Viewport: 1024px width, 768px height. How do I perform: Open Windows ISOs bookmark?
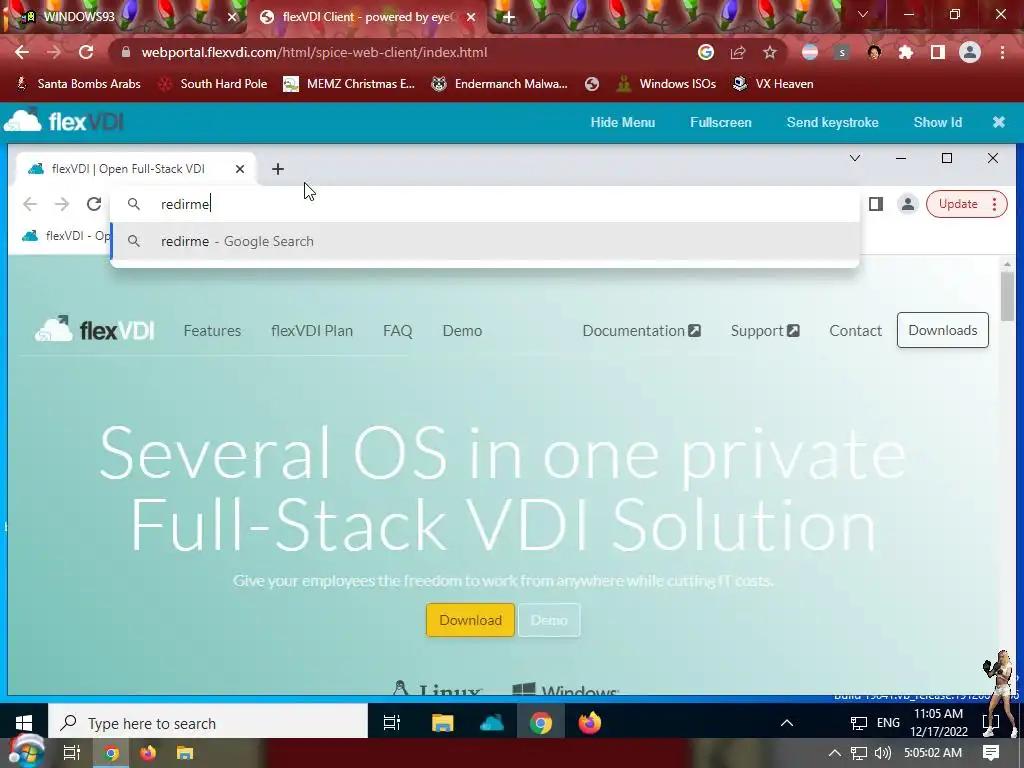pyautogui.click(x=666, y=84)
